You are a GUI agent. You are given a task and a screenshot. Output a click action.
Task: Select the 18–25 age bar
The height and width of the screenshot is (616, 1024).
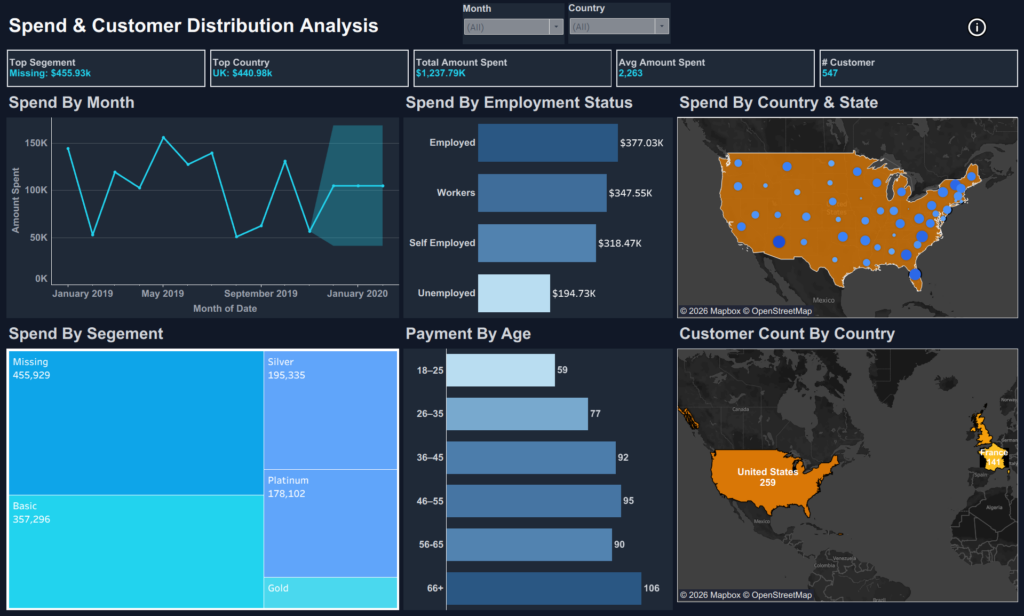[x=500, y=370]
